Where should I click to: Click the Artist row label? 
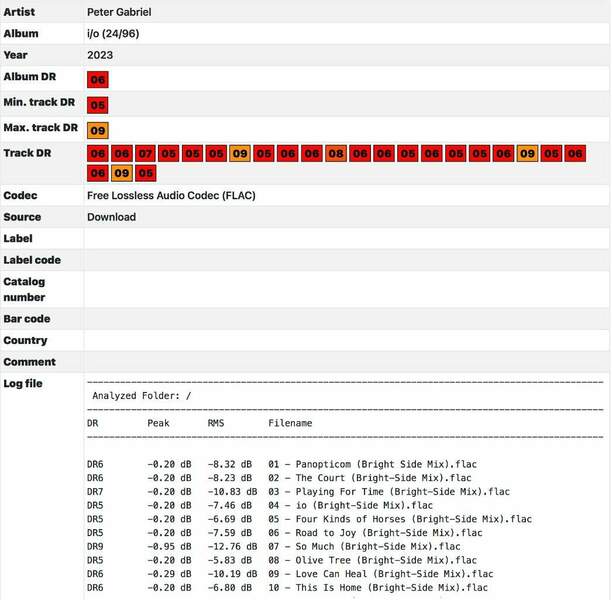[19, 12]
